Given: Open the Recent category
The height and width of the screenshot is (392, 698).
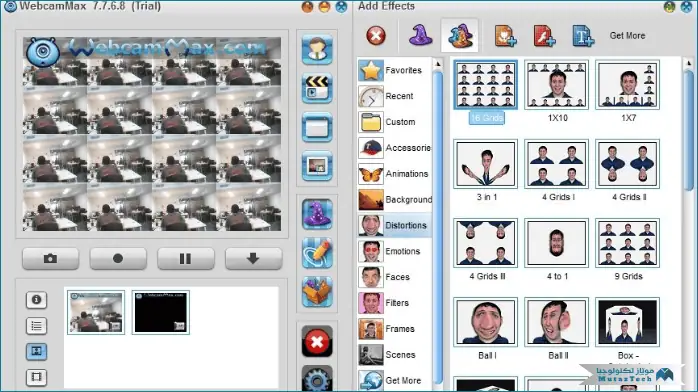Looking at the screenshot, I should [x=394, y=96].
